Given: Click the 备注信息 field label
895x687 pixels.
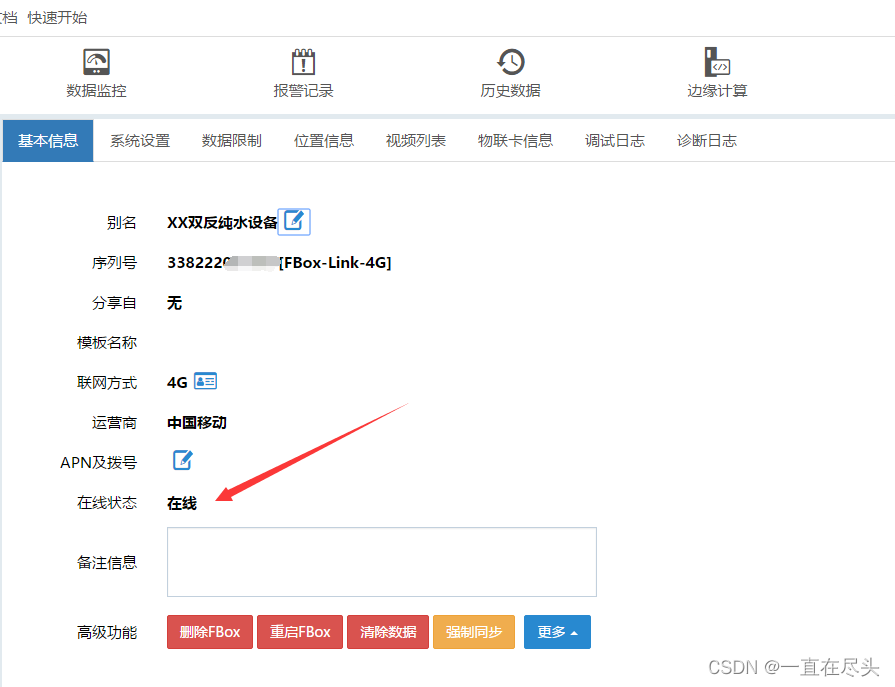Looking at the screenshot, I should [107, 563].
